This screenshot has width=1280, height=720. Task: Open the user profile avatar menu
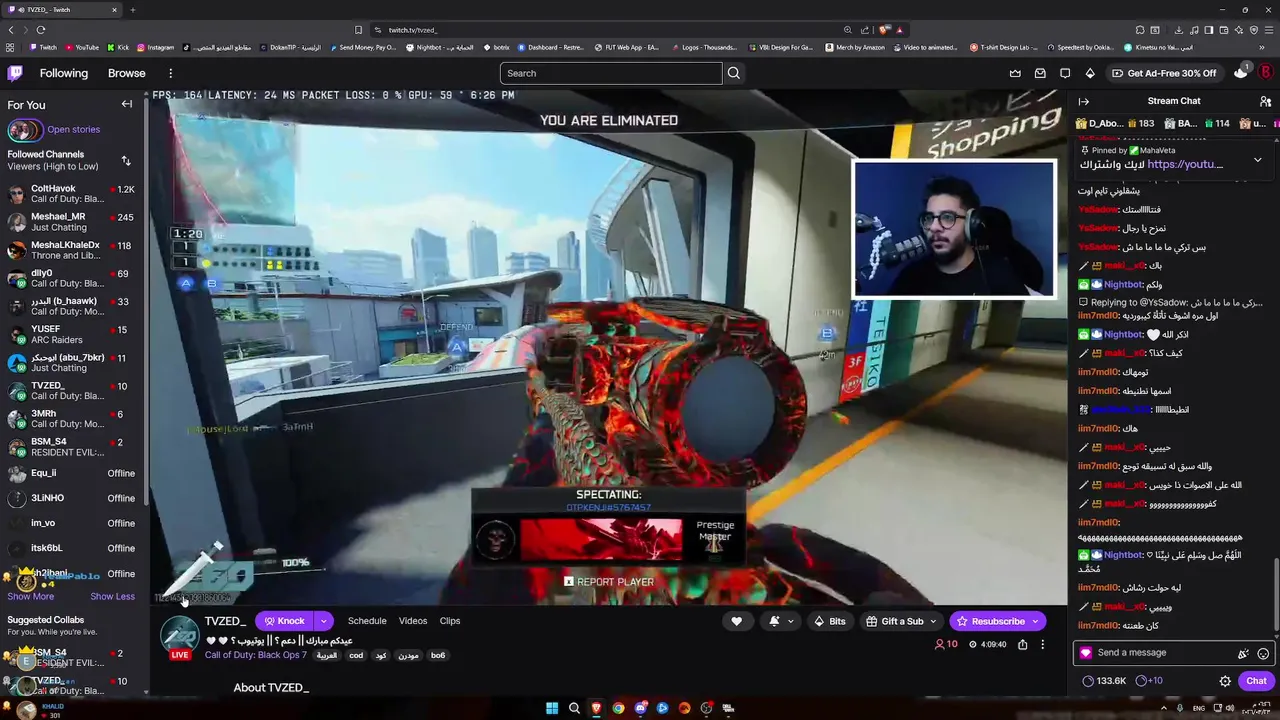pos(1265,73)
